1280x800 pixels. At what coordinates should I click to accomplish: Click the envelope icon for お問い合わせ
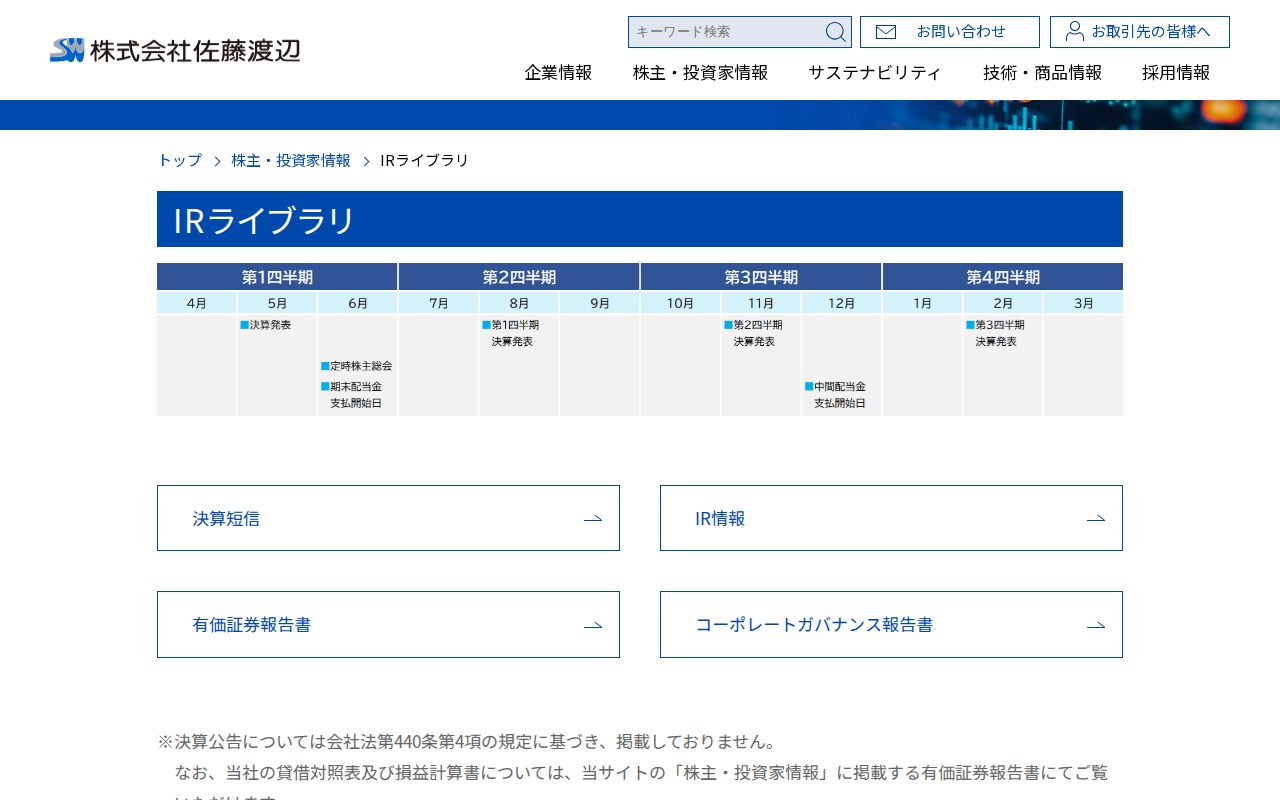click(886, 32)
